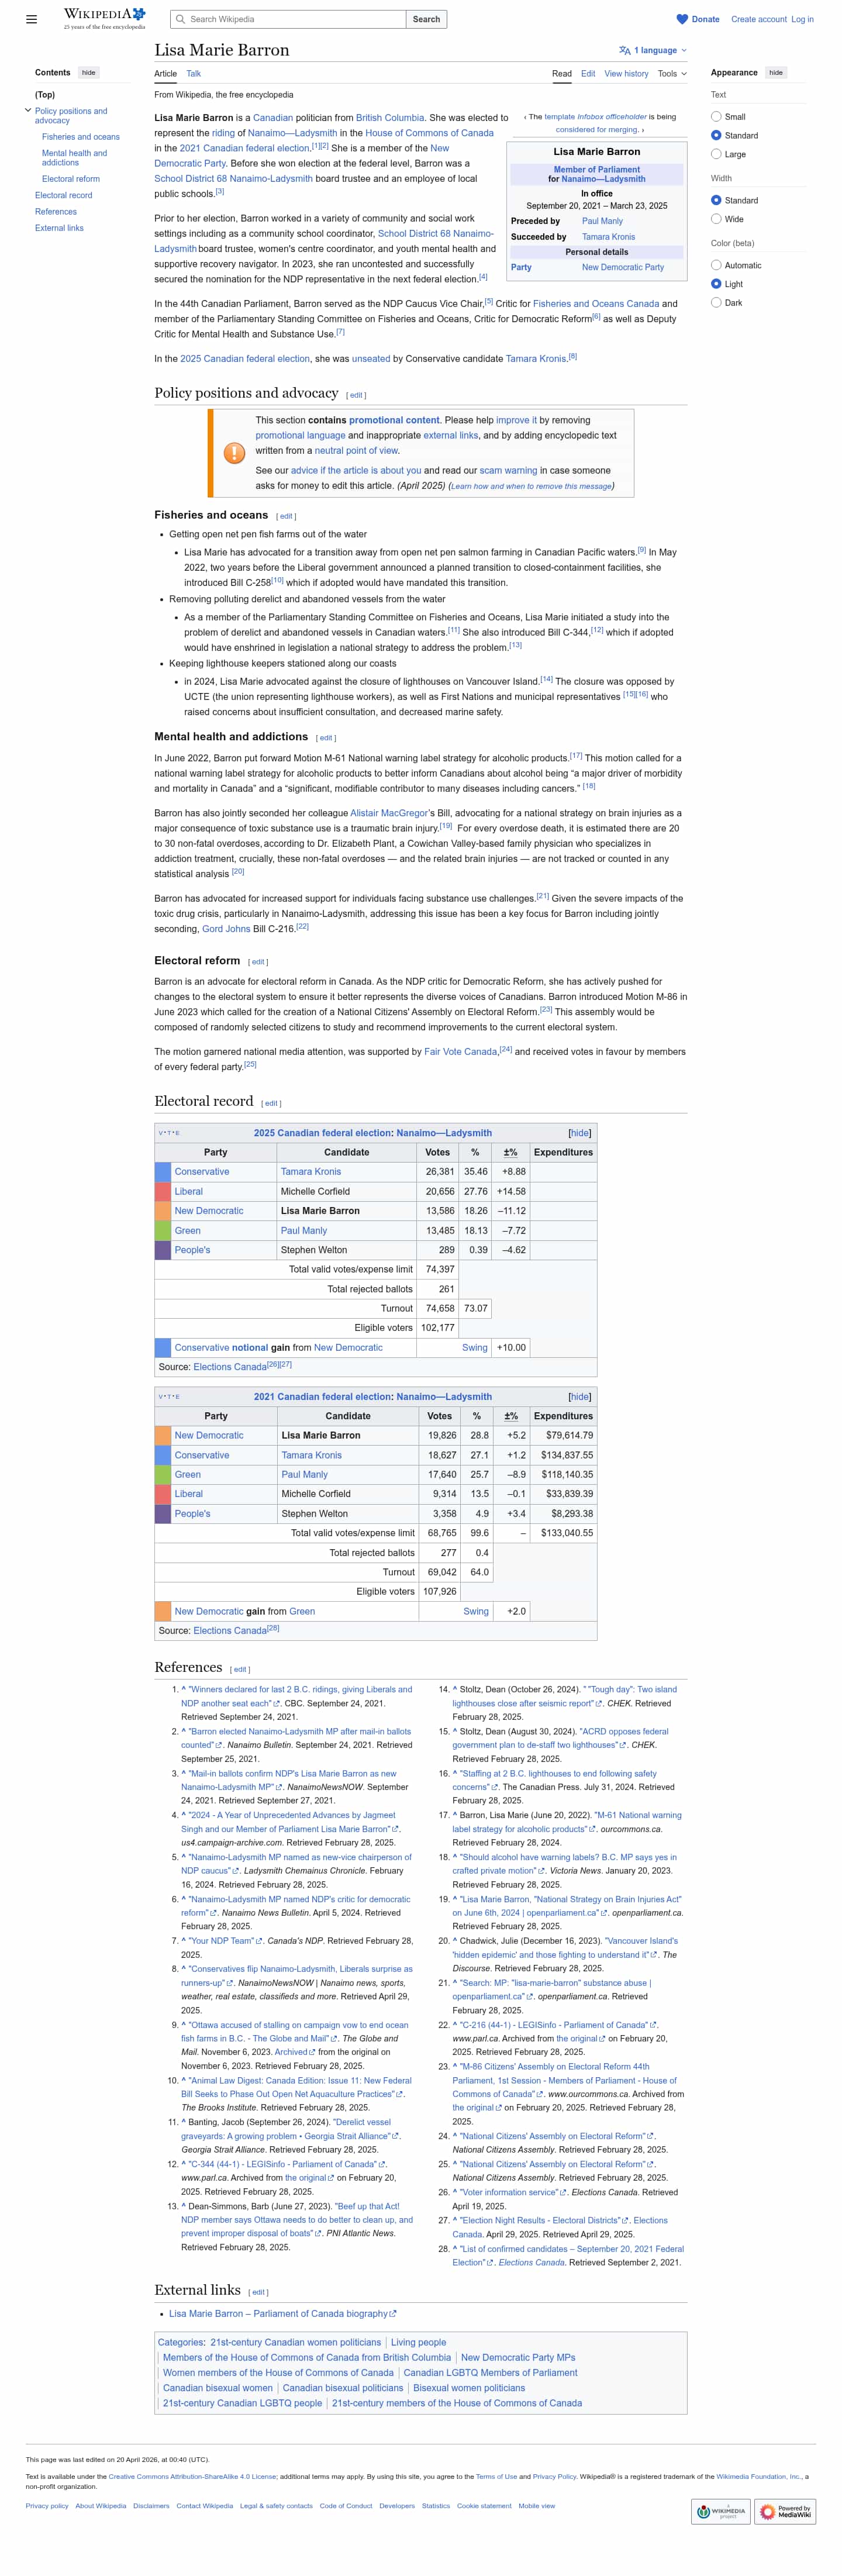Select the Read tab

562,74
